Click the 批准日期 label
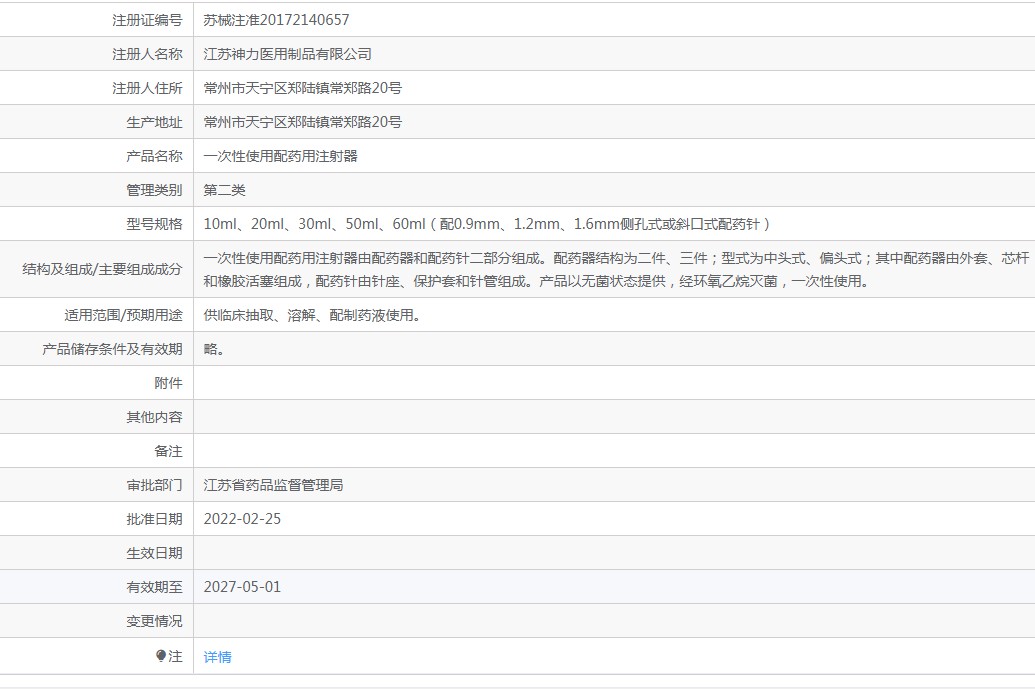 (x=154, y=519)
